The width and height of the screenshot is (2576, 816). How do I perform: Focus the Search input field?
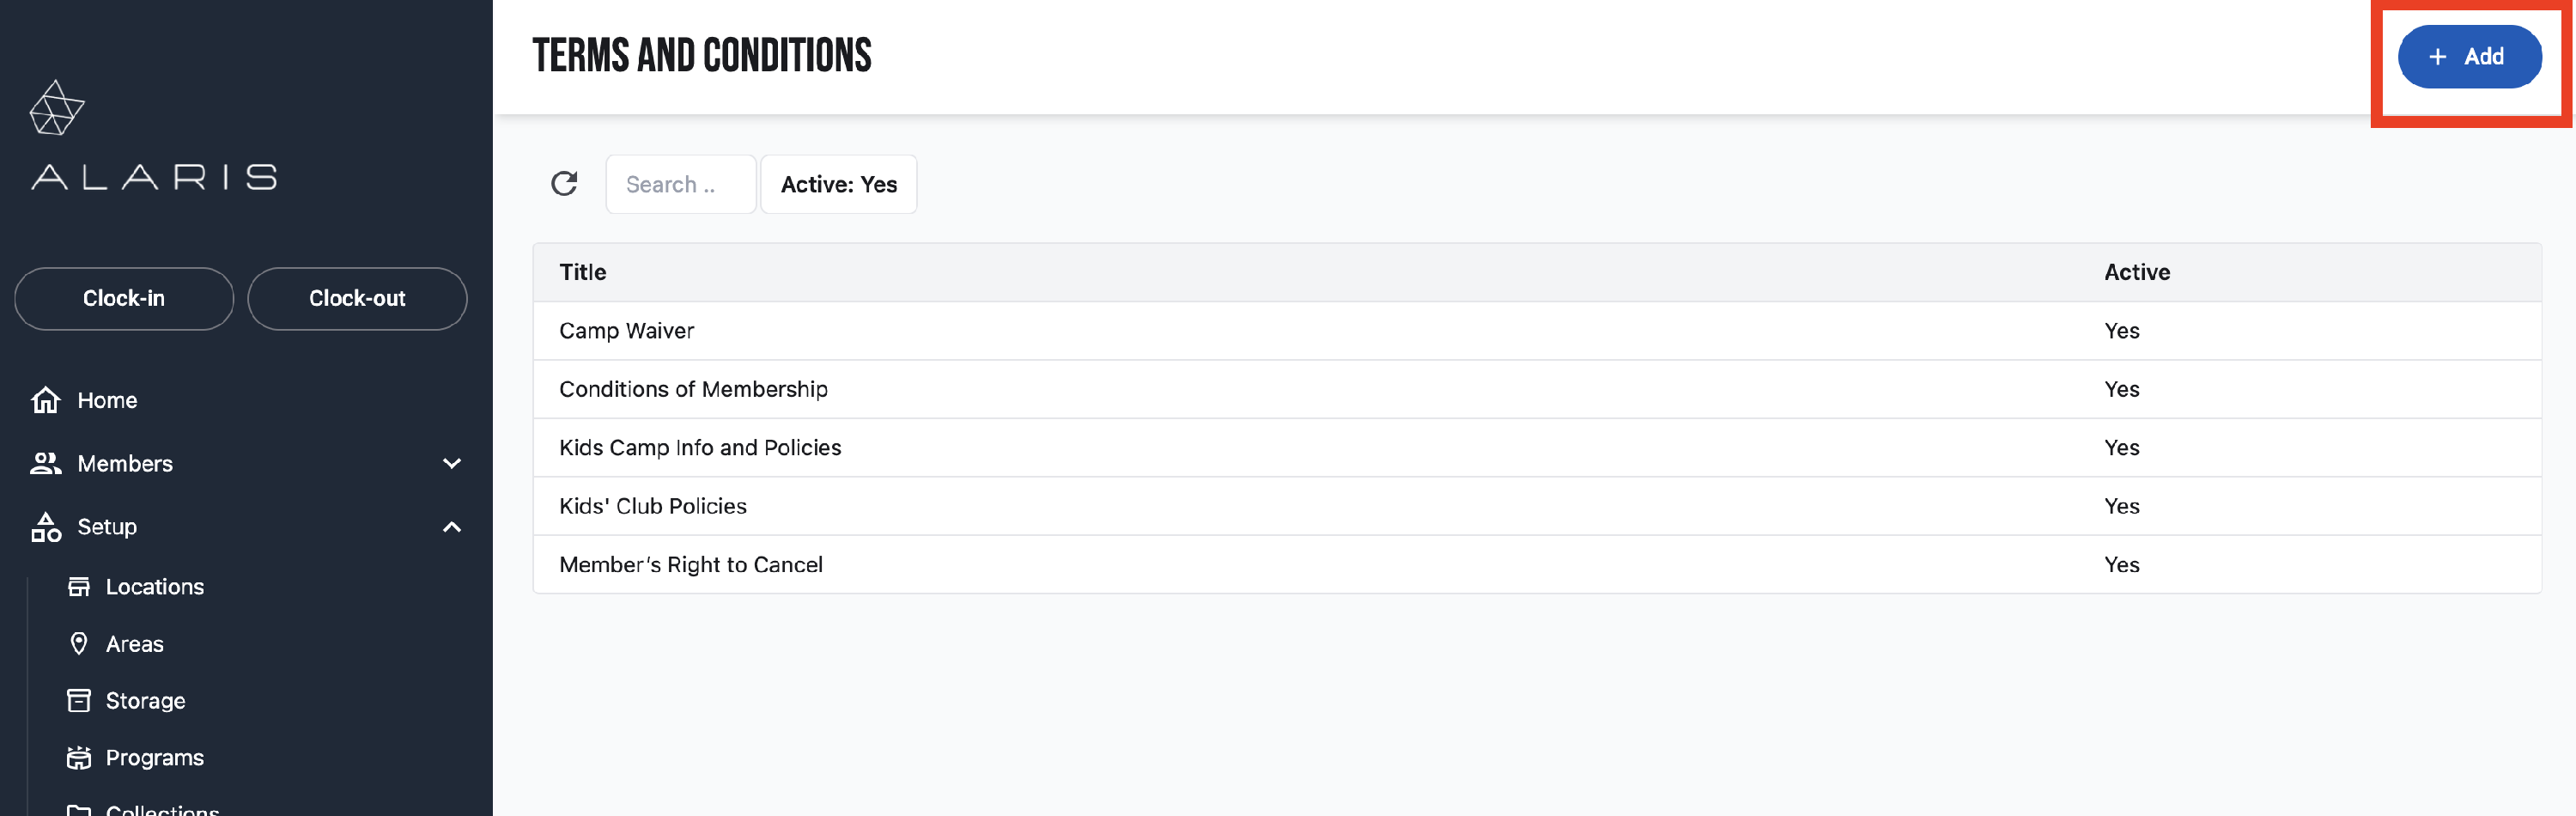tap(681, 184)
